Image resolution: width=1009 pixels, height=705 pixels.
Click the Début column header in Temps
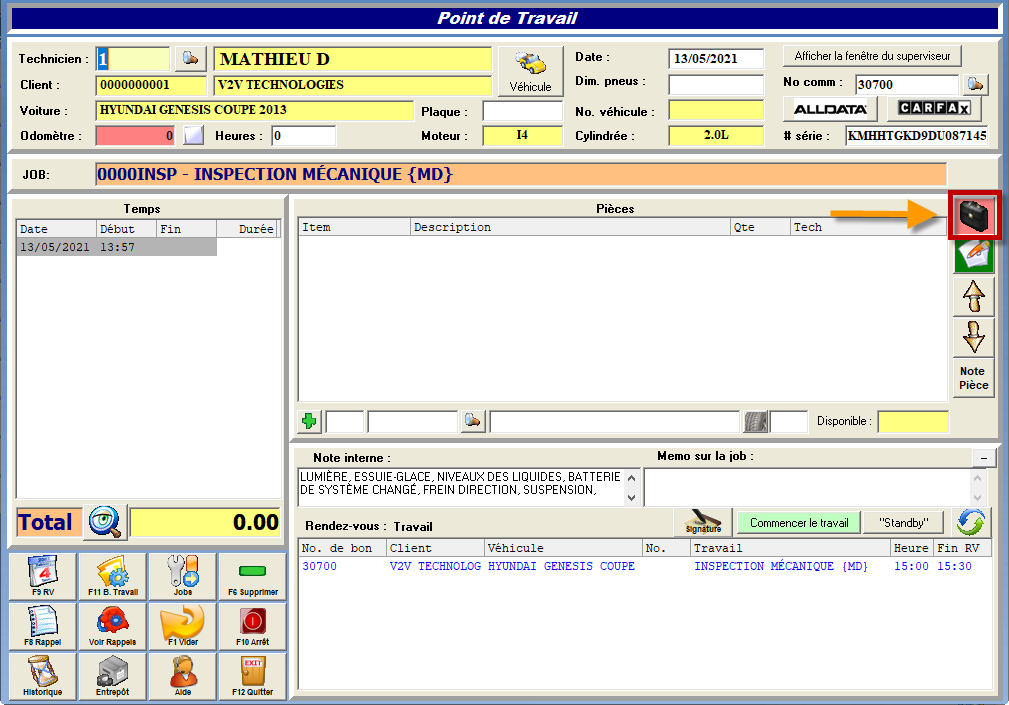[126, 229]
